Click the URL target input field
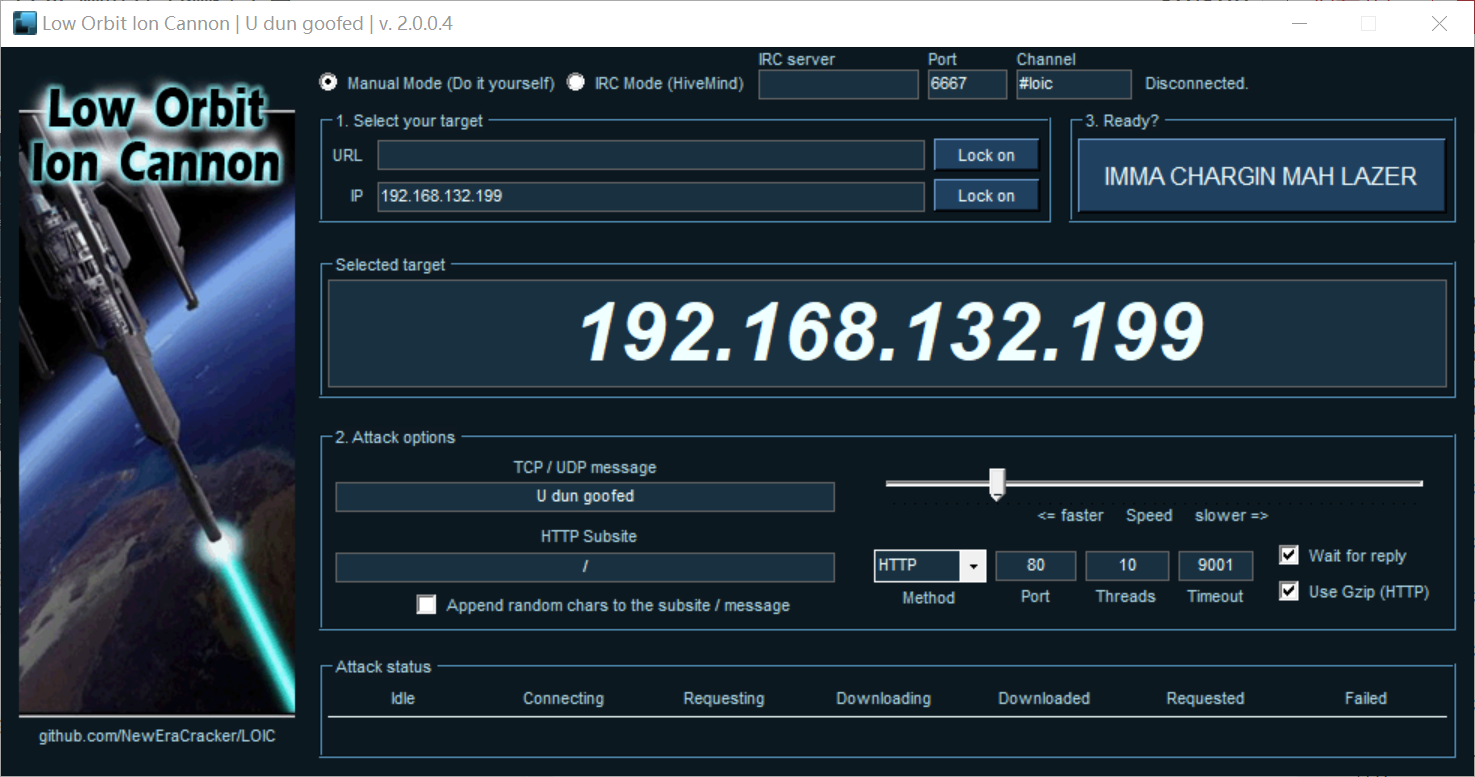Screen dimensions: 1475x777 651,155
